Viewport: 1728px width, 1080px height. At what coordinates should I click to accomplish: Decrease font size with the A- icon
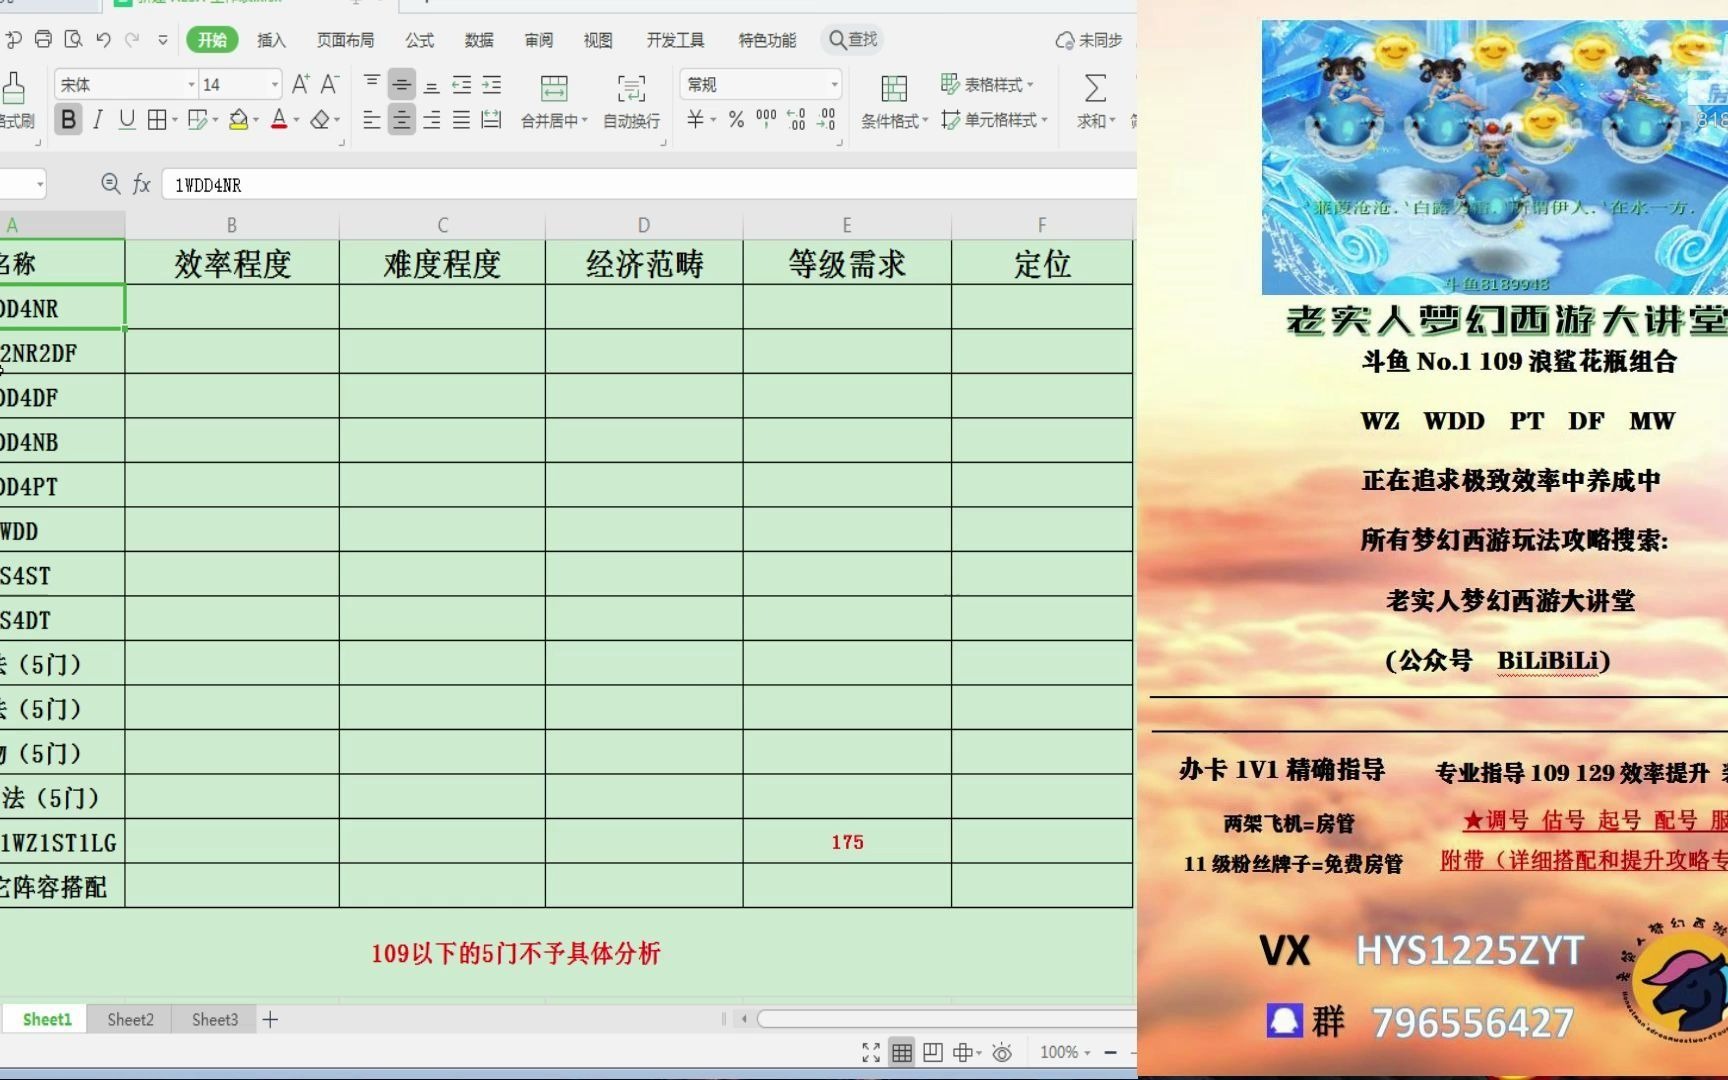pos(329,84)
